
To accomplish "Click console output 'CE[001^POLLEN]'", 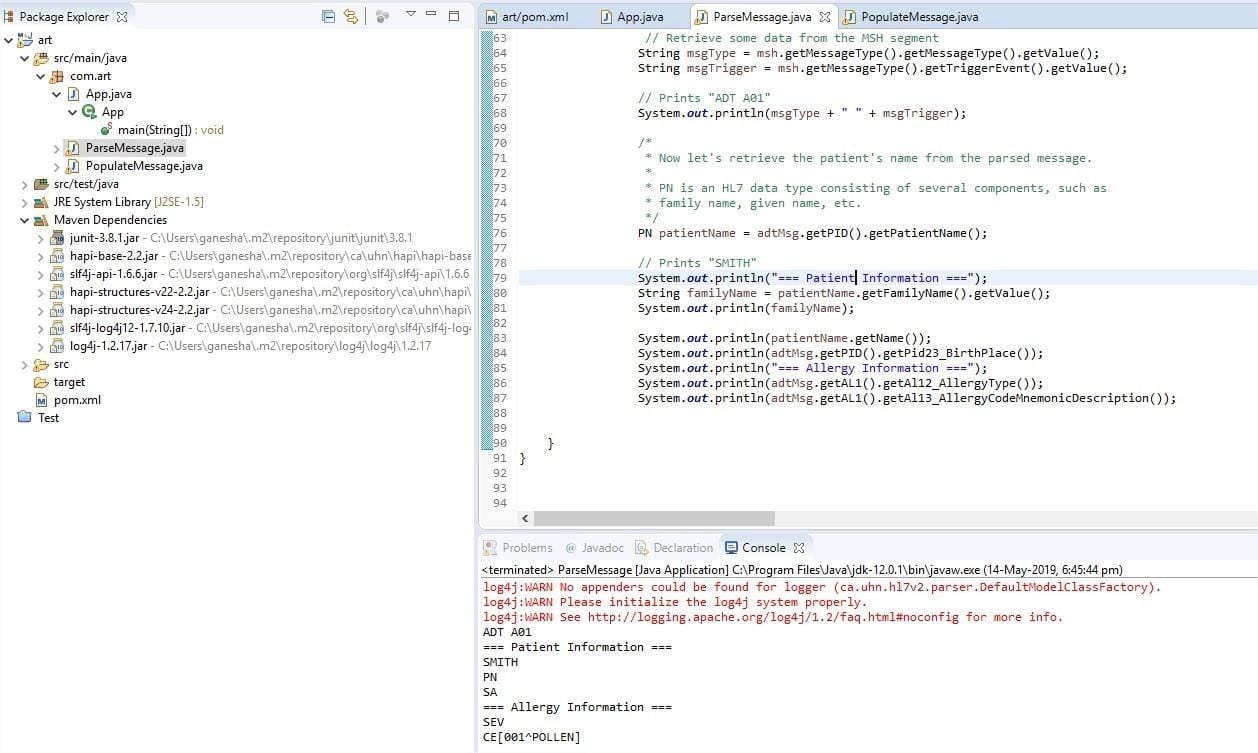I will tap(531, 737).
